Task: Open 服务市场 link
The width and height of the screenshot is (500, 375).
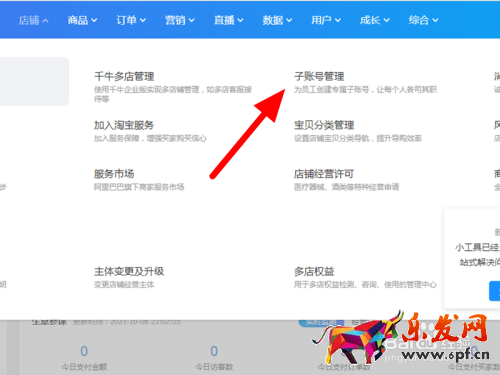Action: tap(114, 174)
